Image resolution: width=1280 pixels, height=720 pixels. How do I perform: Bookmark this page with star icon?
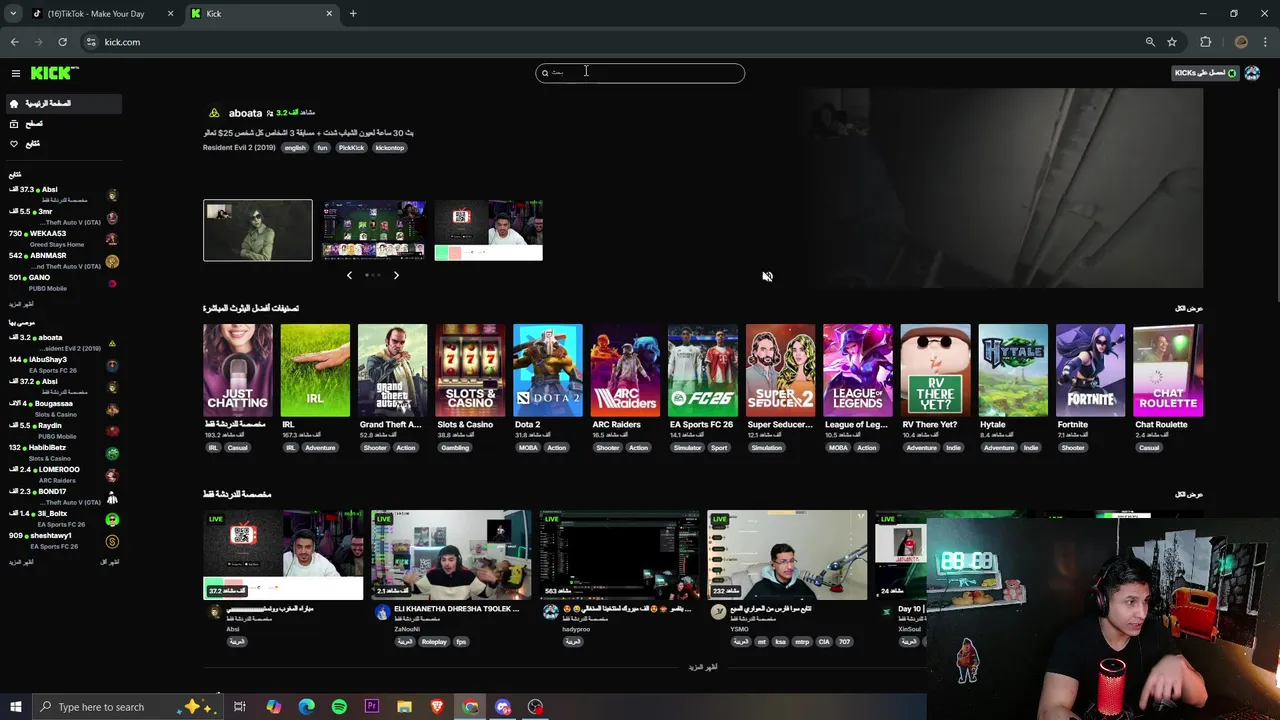point(1172,42)
